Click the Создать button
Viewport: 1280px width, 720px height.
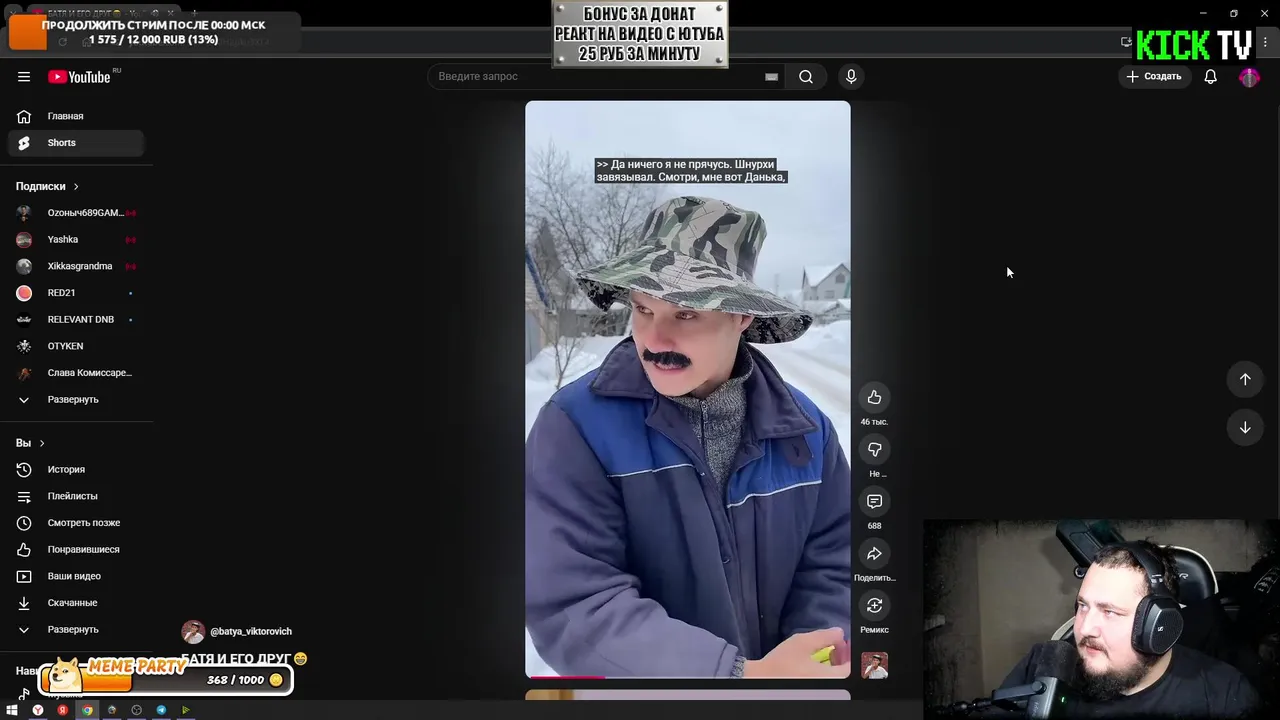coord(1154,77)
